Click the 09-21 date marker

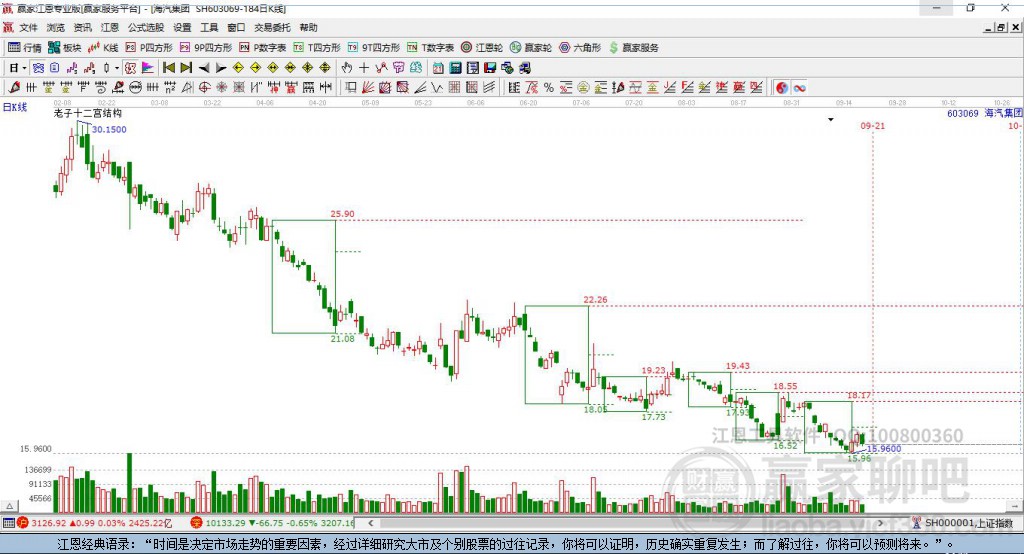pos(872,125)
